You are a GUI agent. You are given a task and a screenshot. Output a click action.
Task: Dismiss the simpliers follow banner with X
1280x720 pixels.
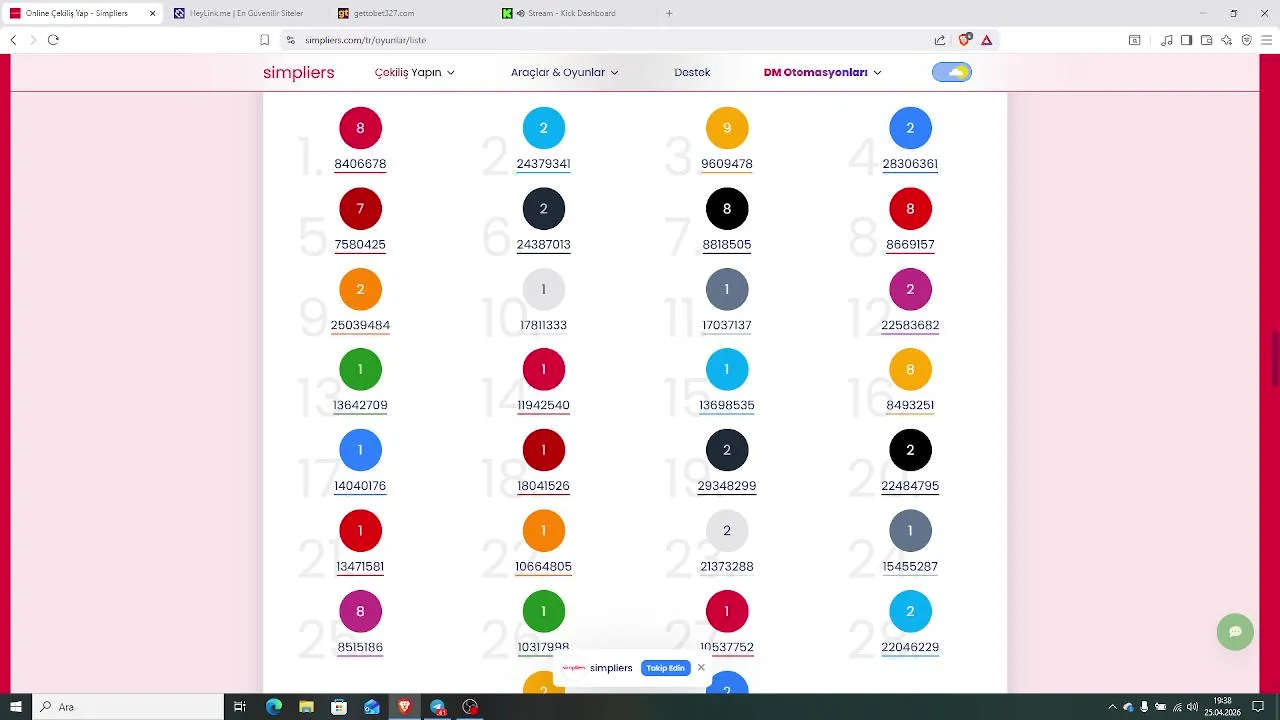coord(701,667)
